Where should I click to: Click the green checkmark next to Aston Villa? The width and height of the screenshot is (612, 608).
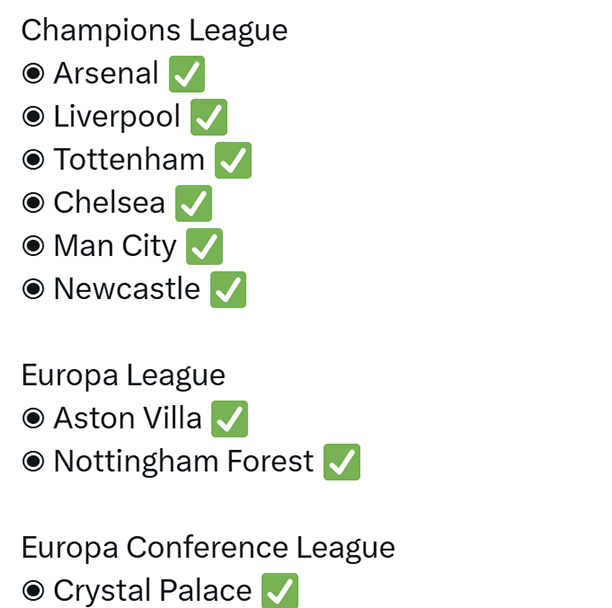point(230,419)
